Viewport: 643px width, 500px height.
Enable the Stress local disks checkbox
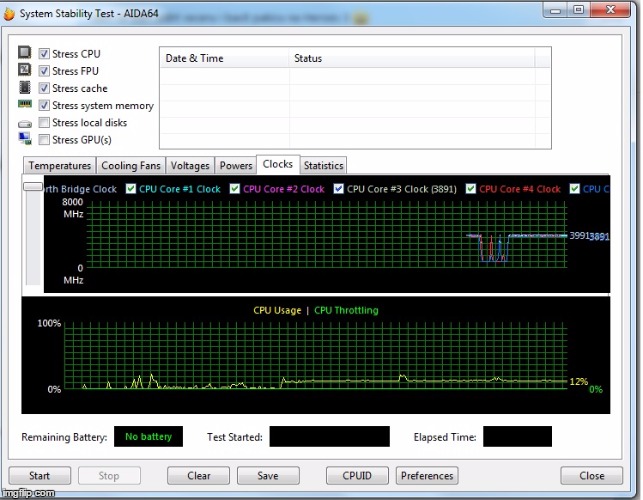pyautogui.click(x=44, y=123)
